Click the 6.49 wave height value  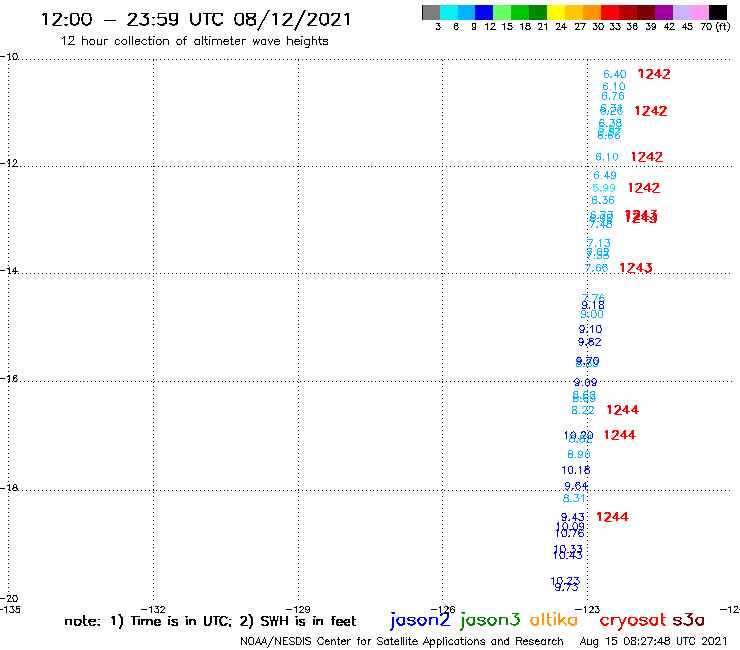pos(605,175)
